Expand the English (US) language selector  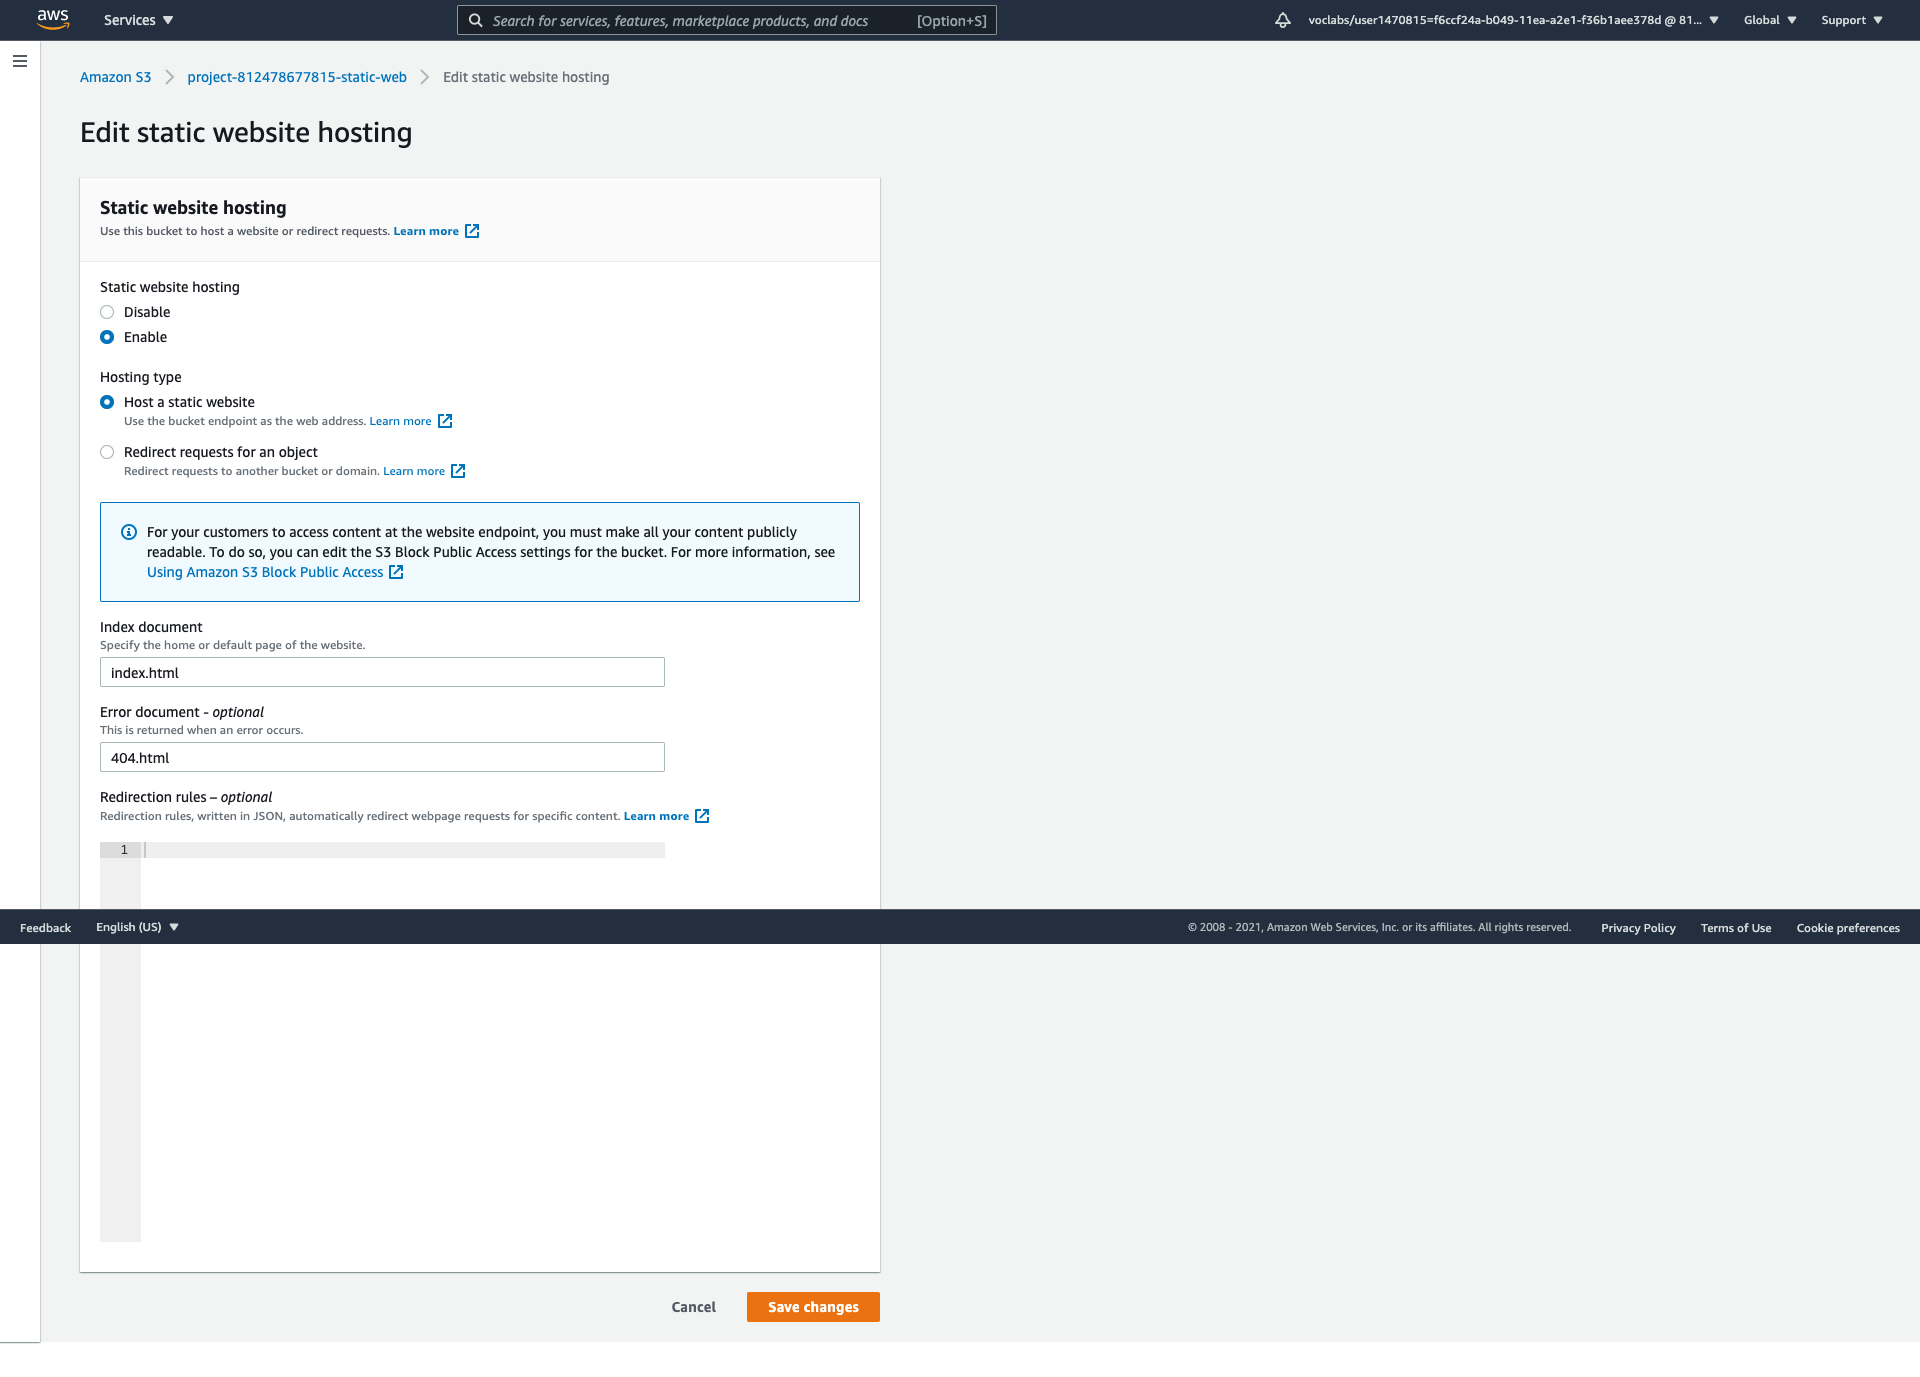137,927
